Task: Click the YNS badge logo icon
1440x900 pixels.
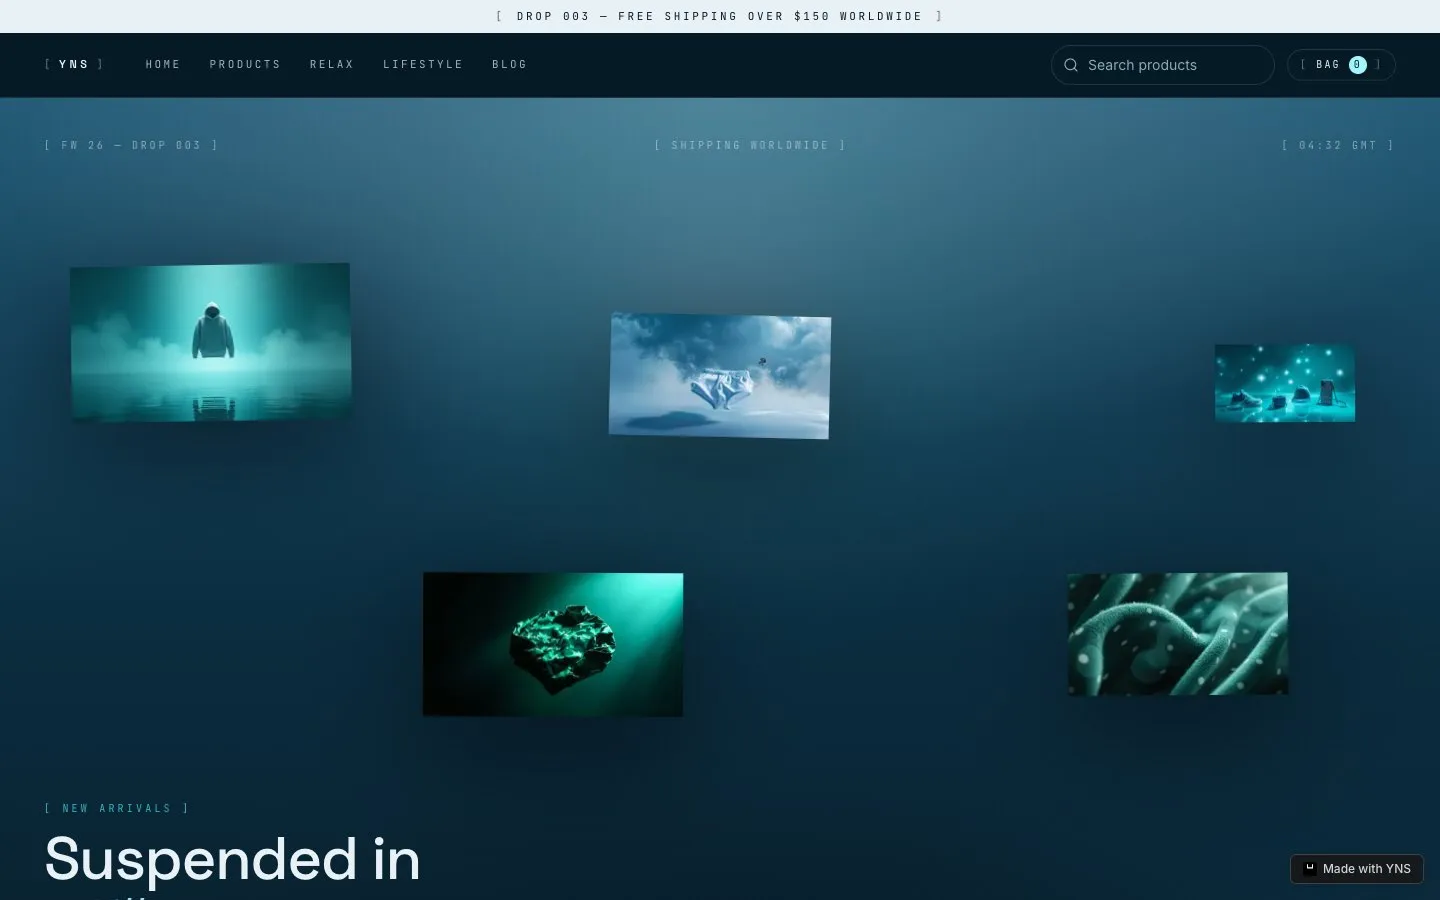Action: point(1310,868)
